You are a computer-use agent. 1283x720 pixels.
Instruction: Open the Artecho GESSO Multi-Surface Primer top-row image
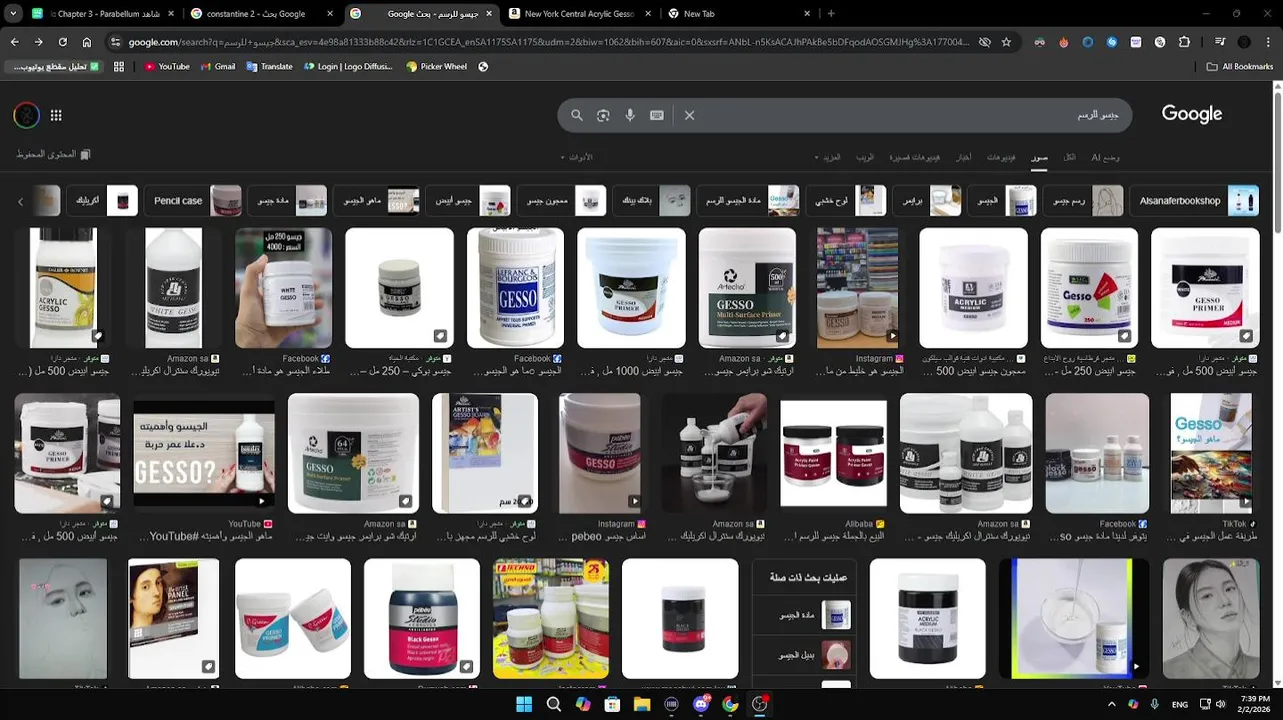pyautogui.click(x=747, y=288)
